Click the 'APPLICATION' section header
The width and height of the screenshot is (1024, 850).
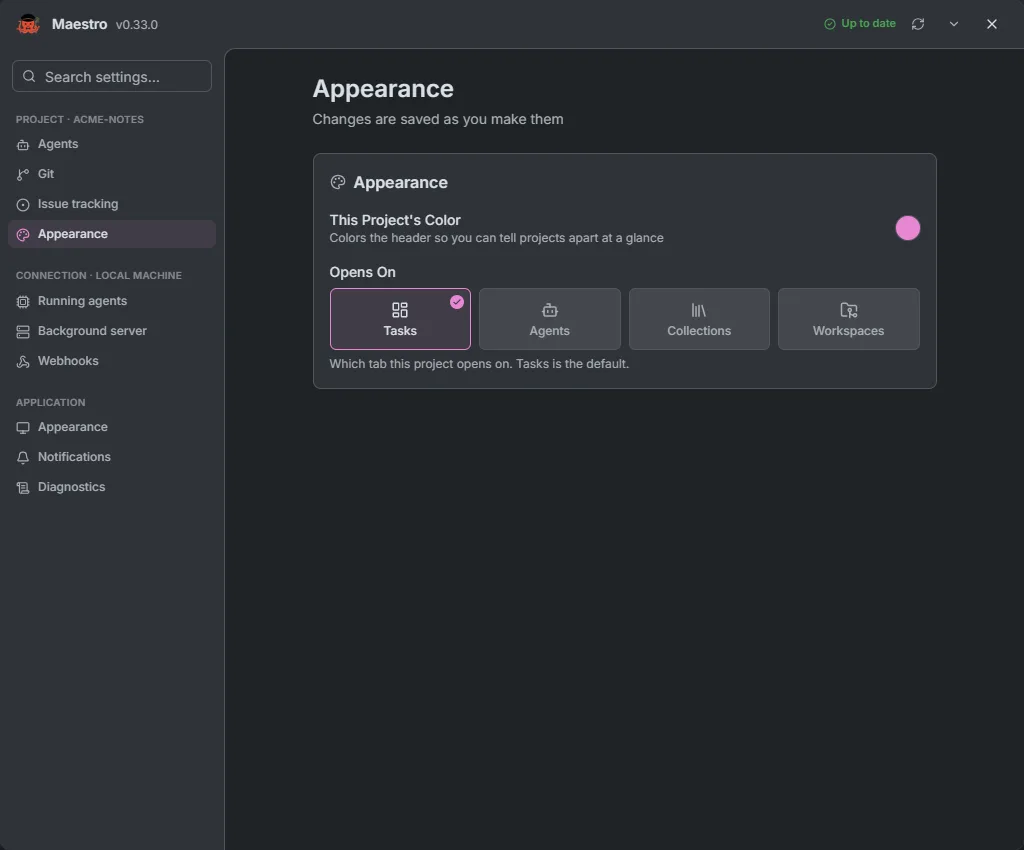(x=50, y=403)
